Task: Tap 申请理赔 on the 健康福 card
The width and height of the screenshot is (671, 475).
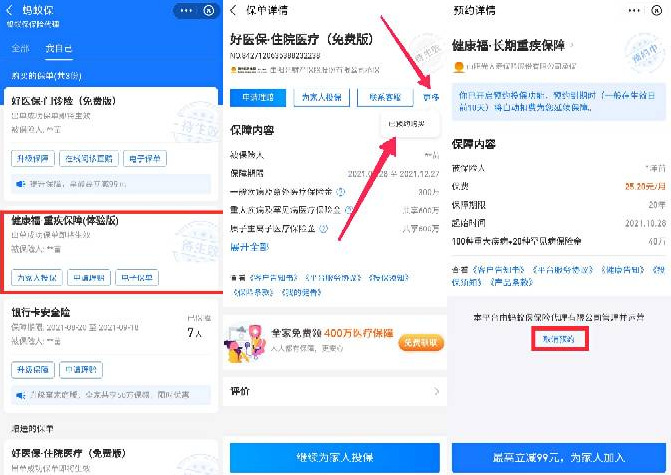Action: [x=89, y=277]
